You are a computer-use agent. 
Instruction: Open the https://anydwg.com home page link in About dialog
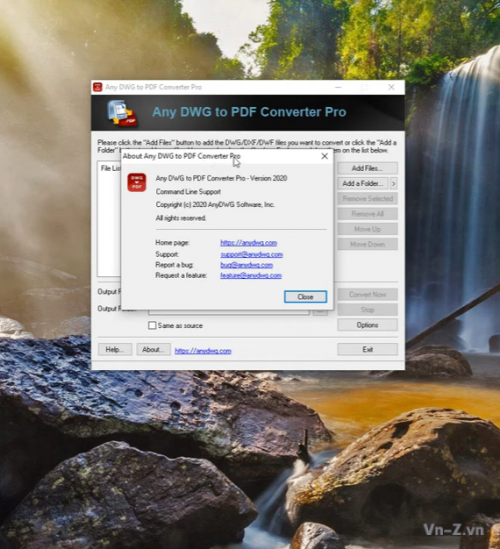248,243
